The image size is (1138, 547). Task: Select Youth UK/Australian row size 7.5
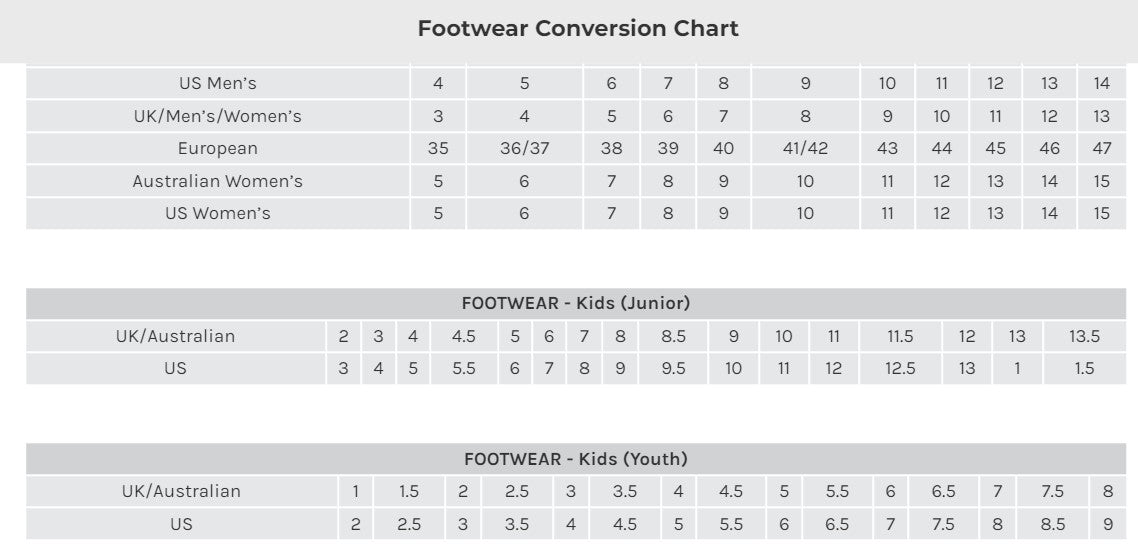1052,491
